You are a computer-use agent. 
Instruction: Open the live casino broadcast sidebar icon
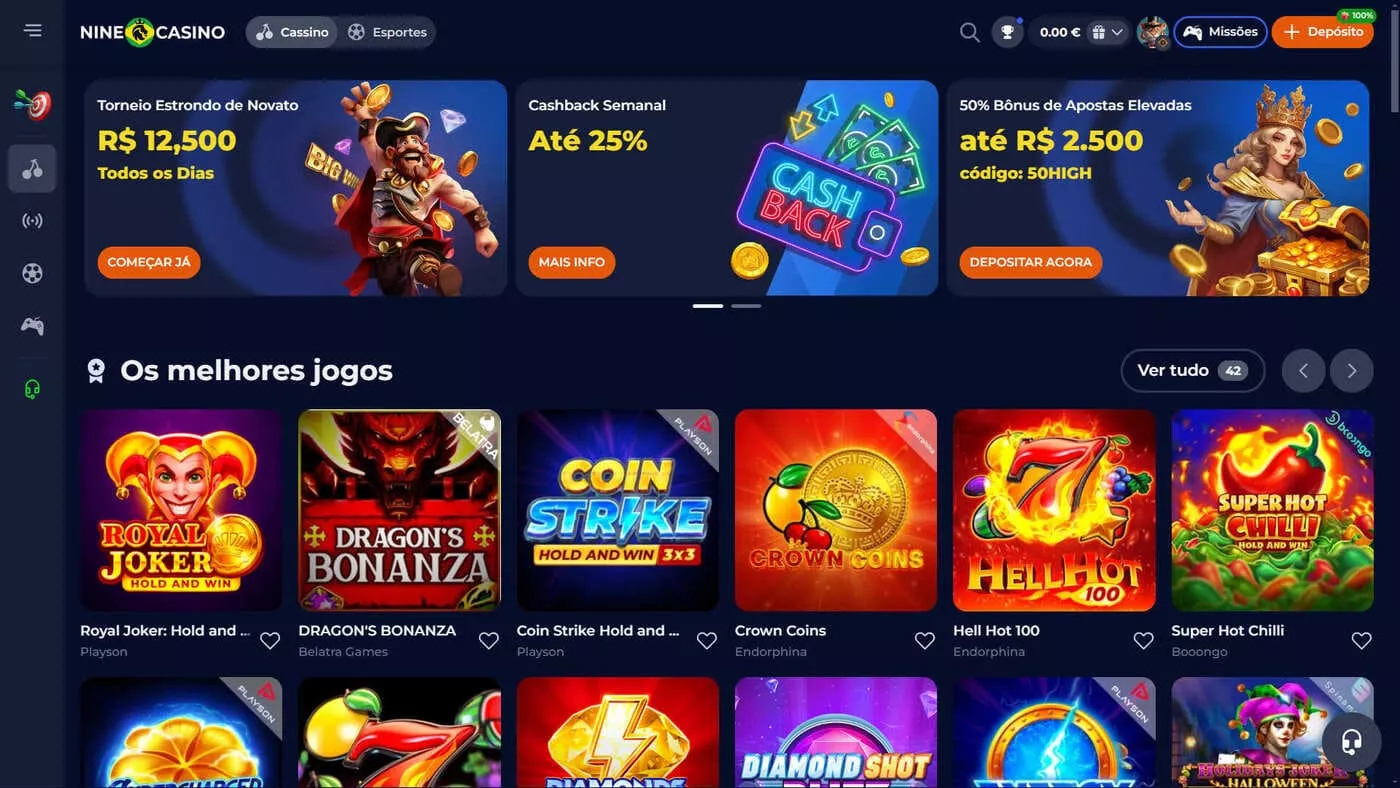pos(32,221)
